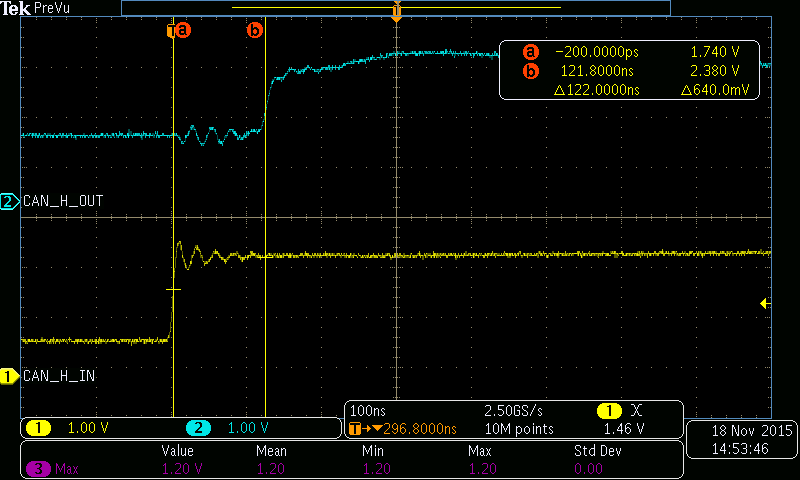This screenshot has width=800, height=480.
Task: Click the Min column header
Action: [373, 451]
